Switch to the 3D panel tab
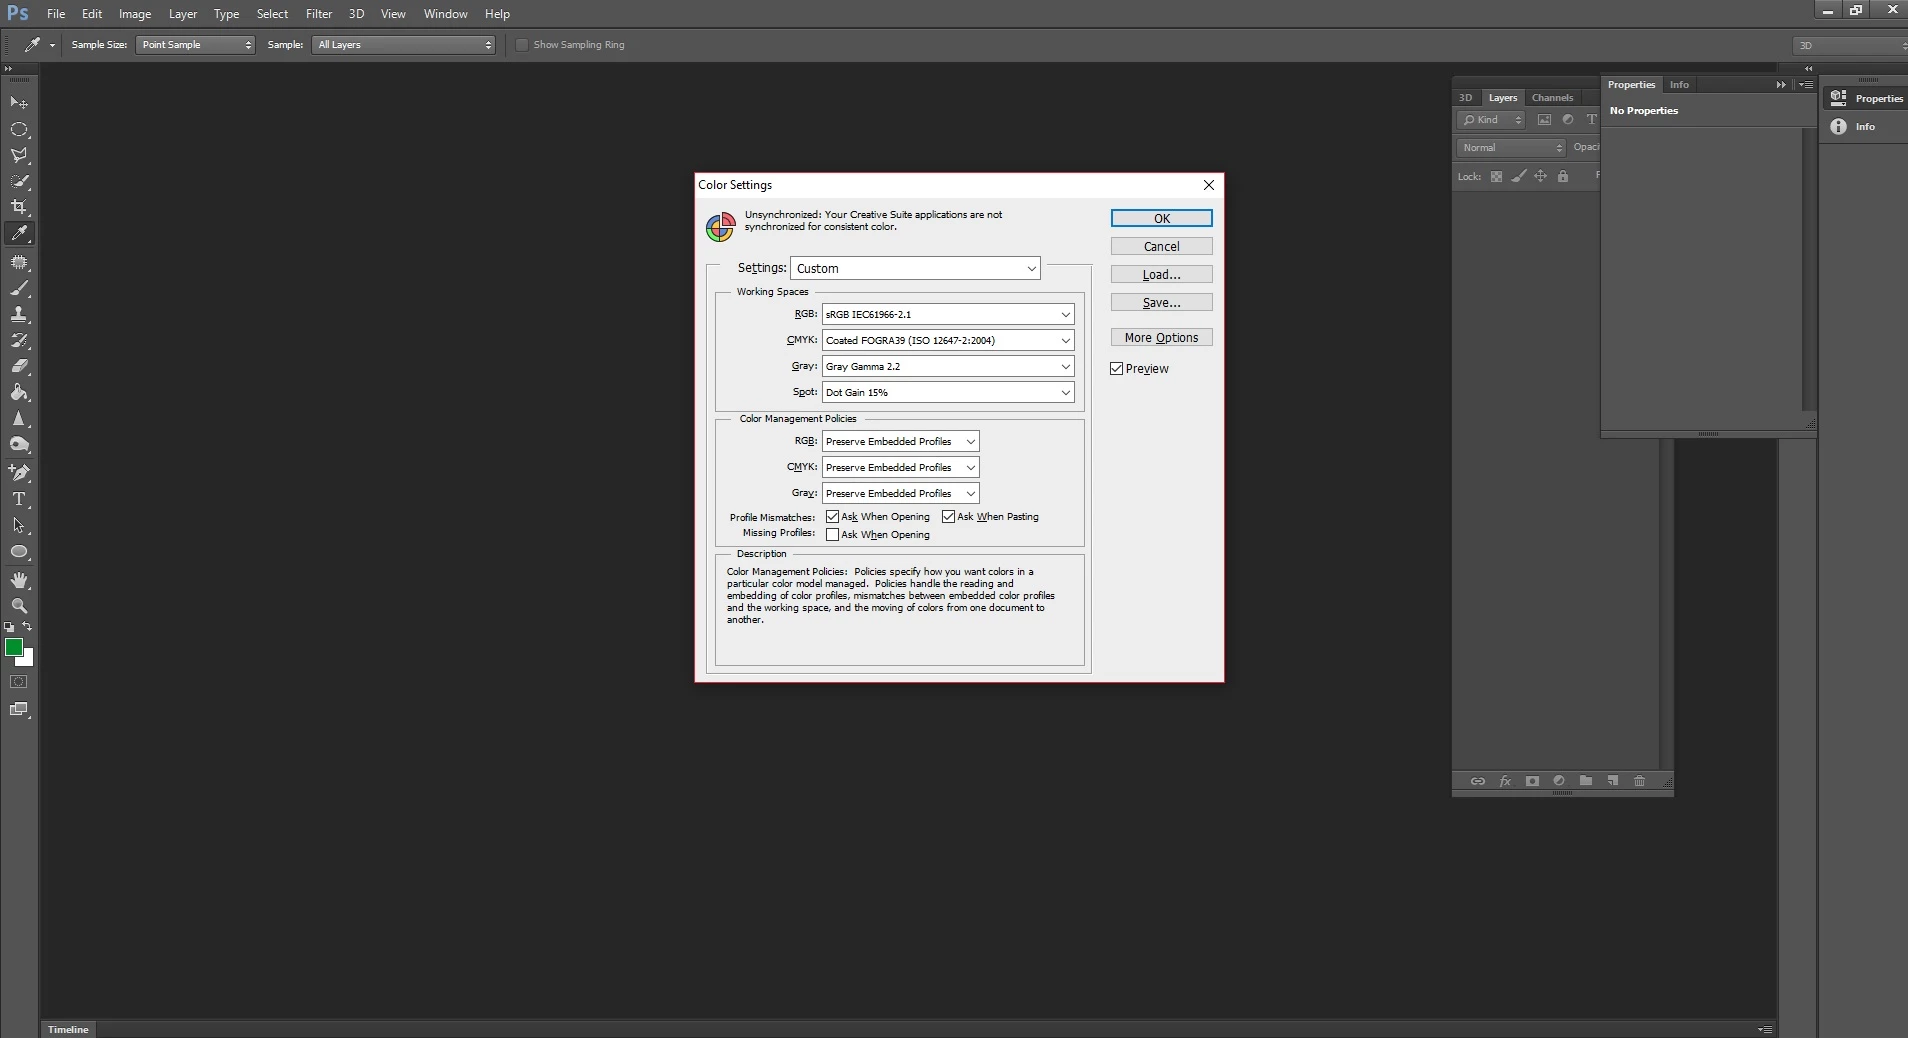 tap(1466, 98)
